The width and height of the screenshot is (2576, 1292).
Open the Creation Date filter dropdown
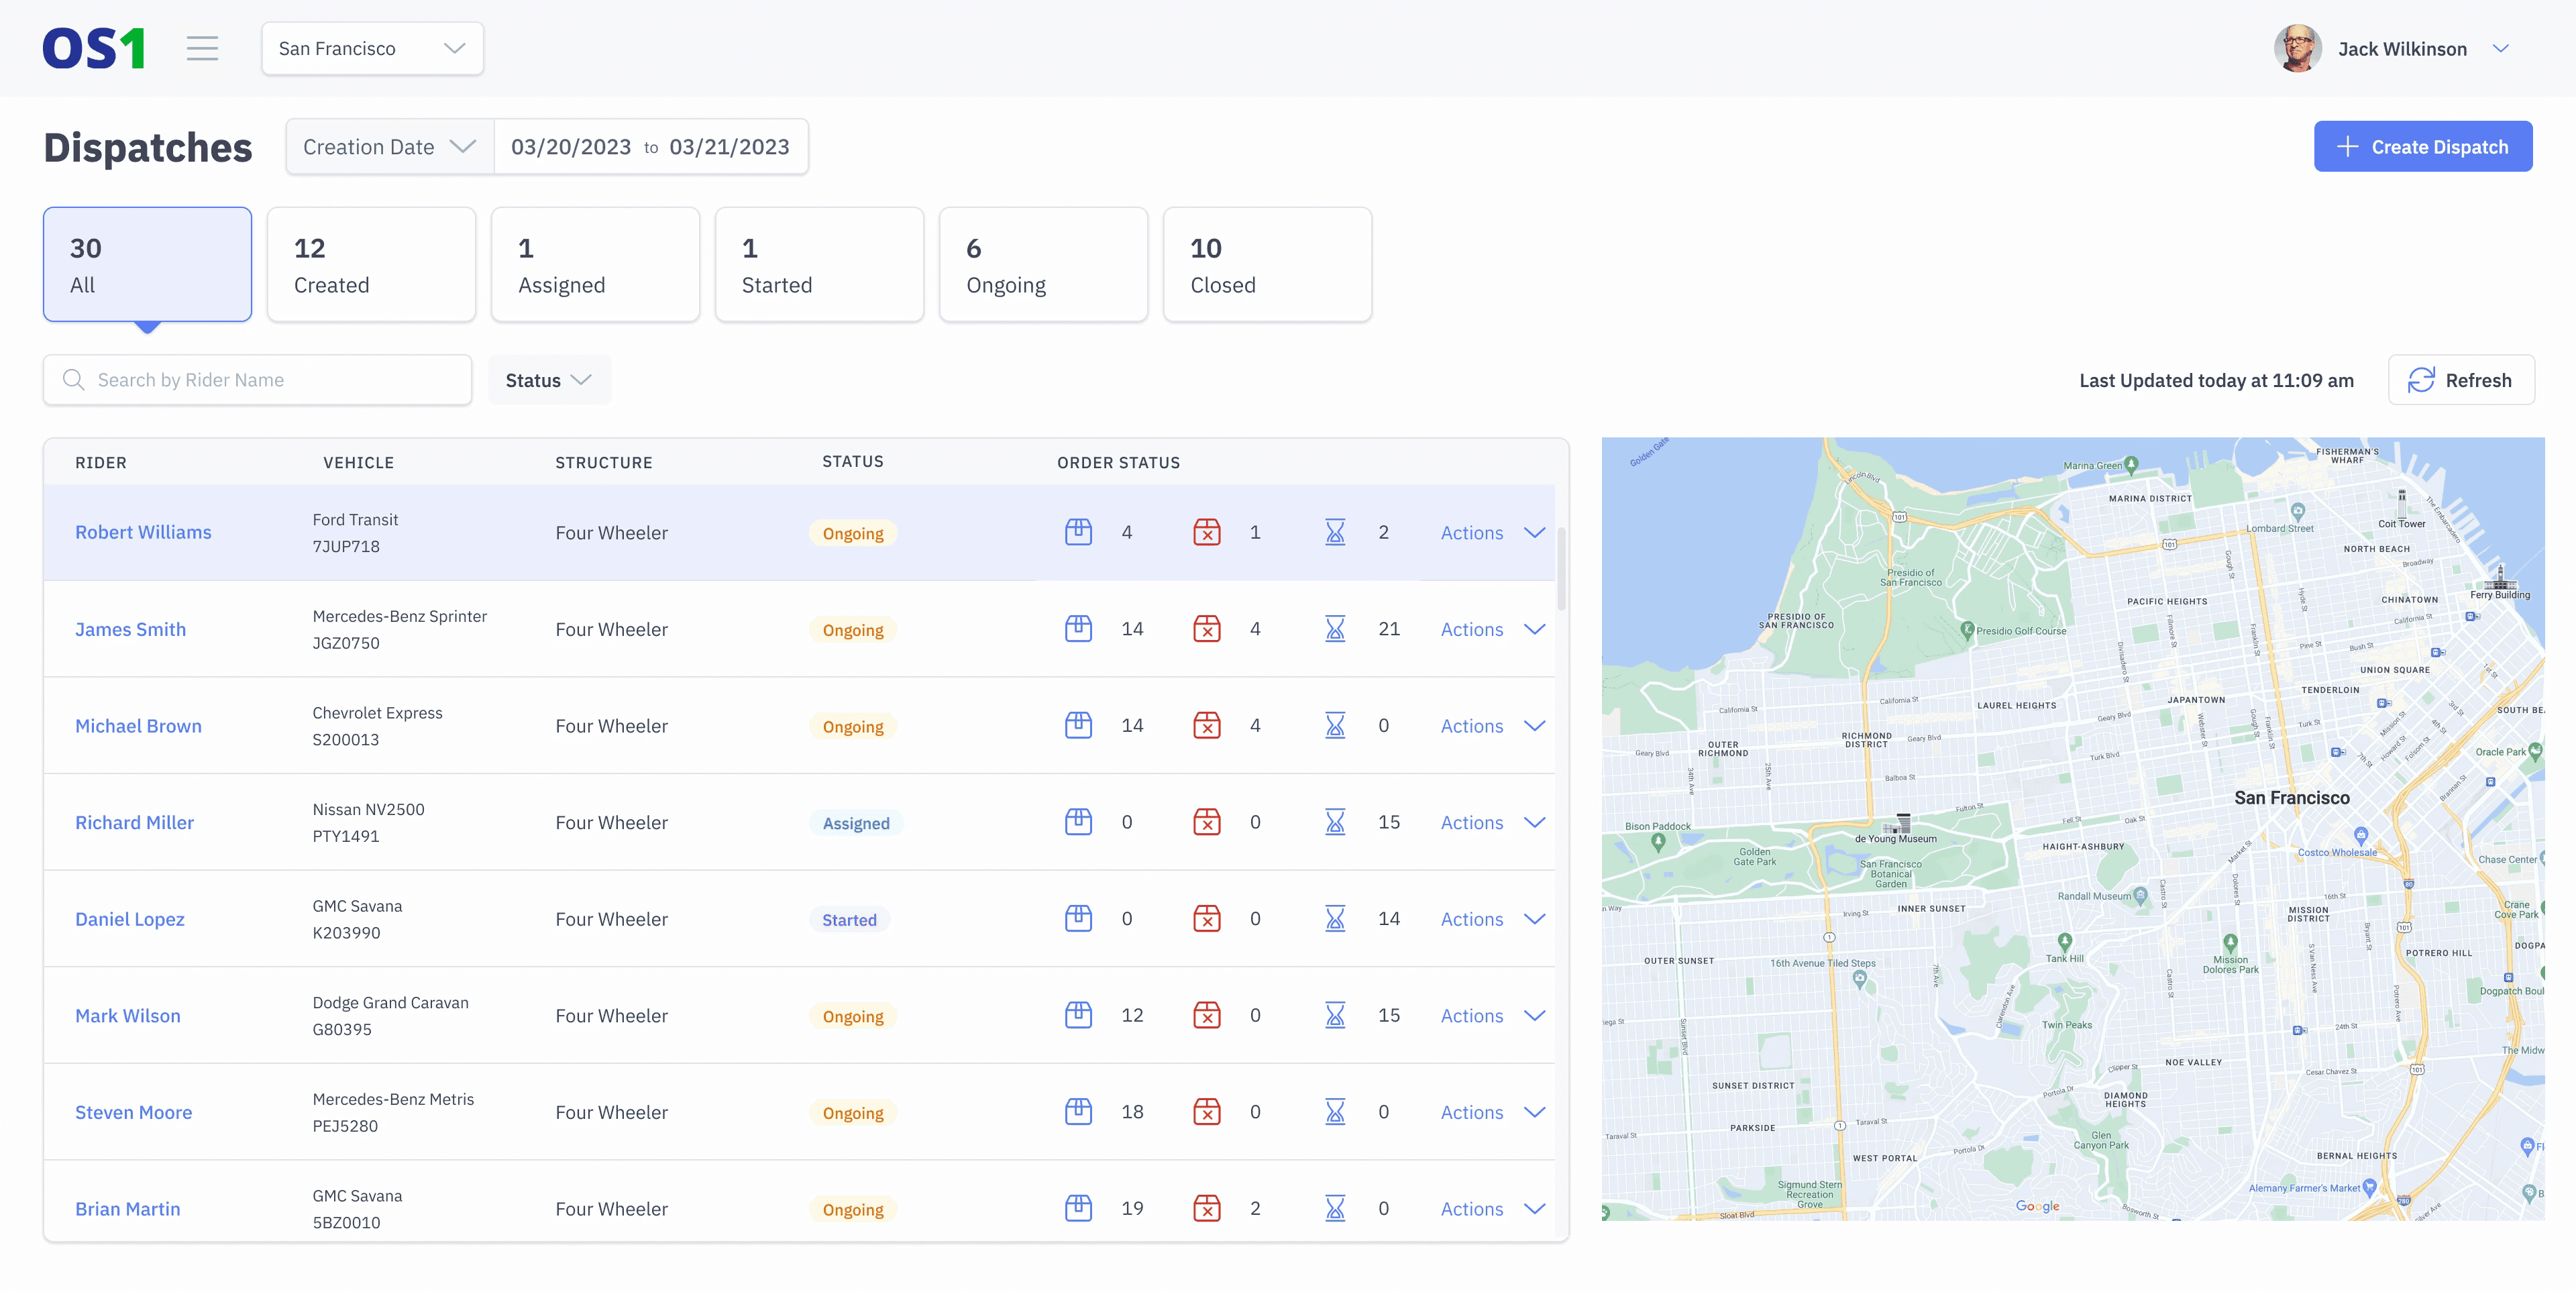pos(389,147)
